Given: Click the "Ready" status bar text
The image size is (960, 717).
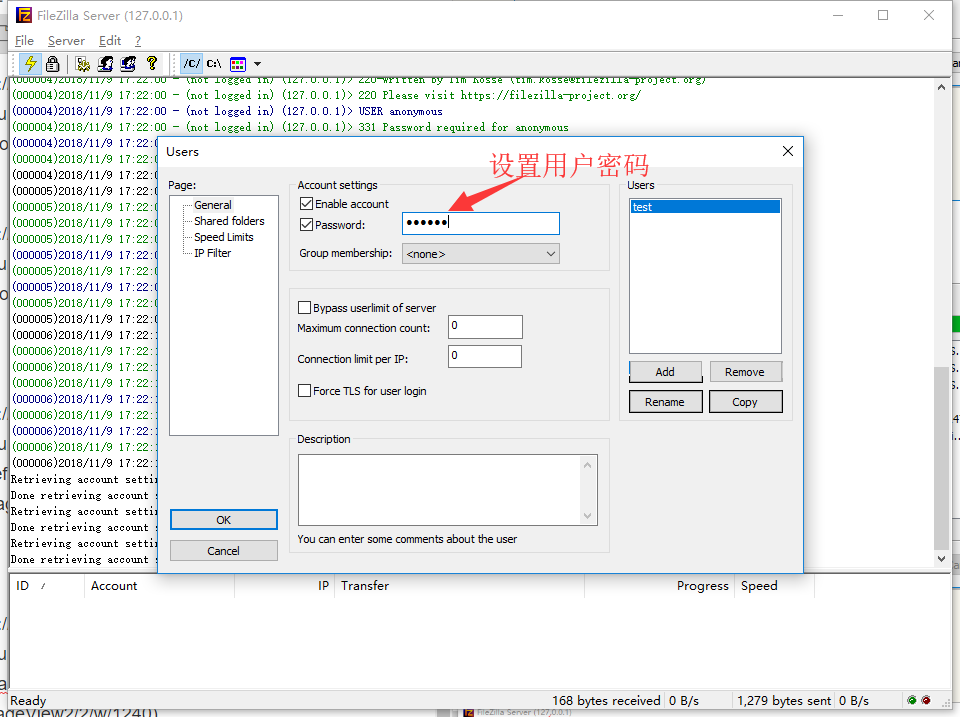Looking at the screenshot, I should tap(28, 700).
